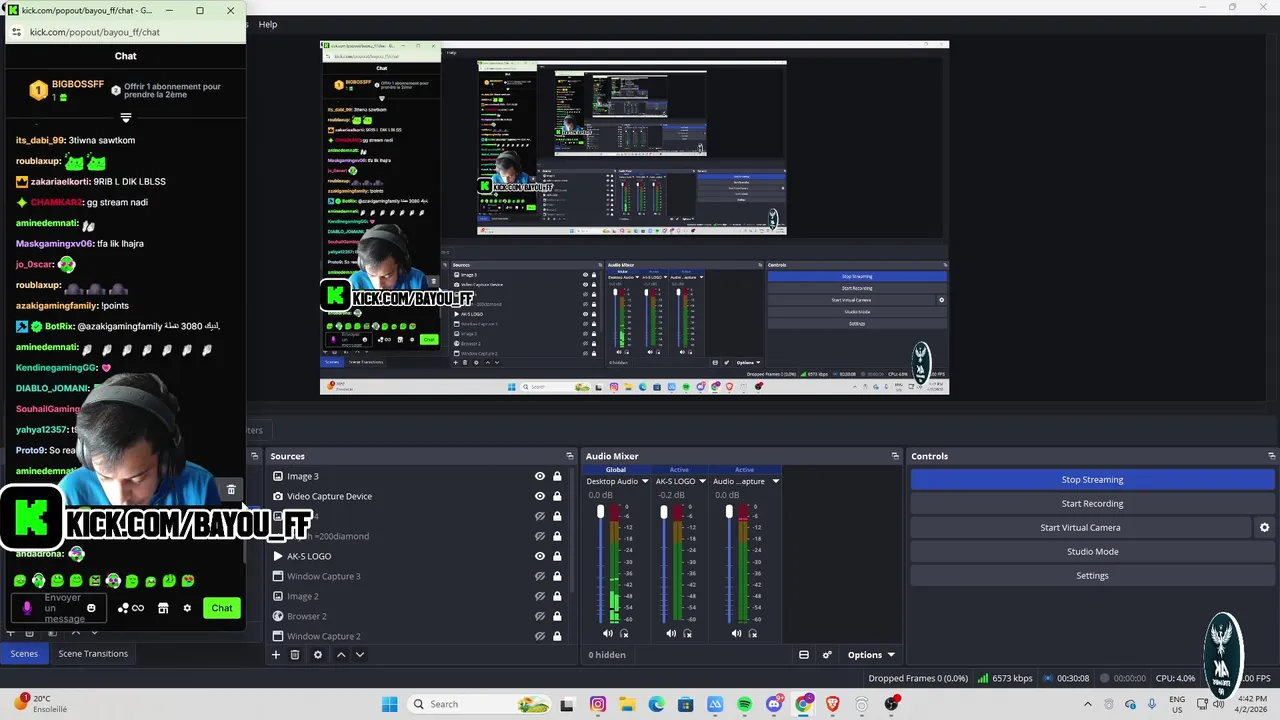
Task: Show Window Capture 3 source eye icon
Action: [540, 576]
